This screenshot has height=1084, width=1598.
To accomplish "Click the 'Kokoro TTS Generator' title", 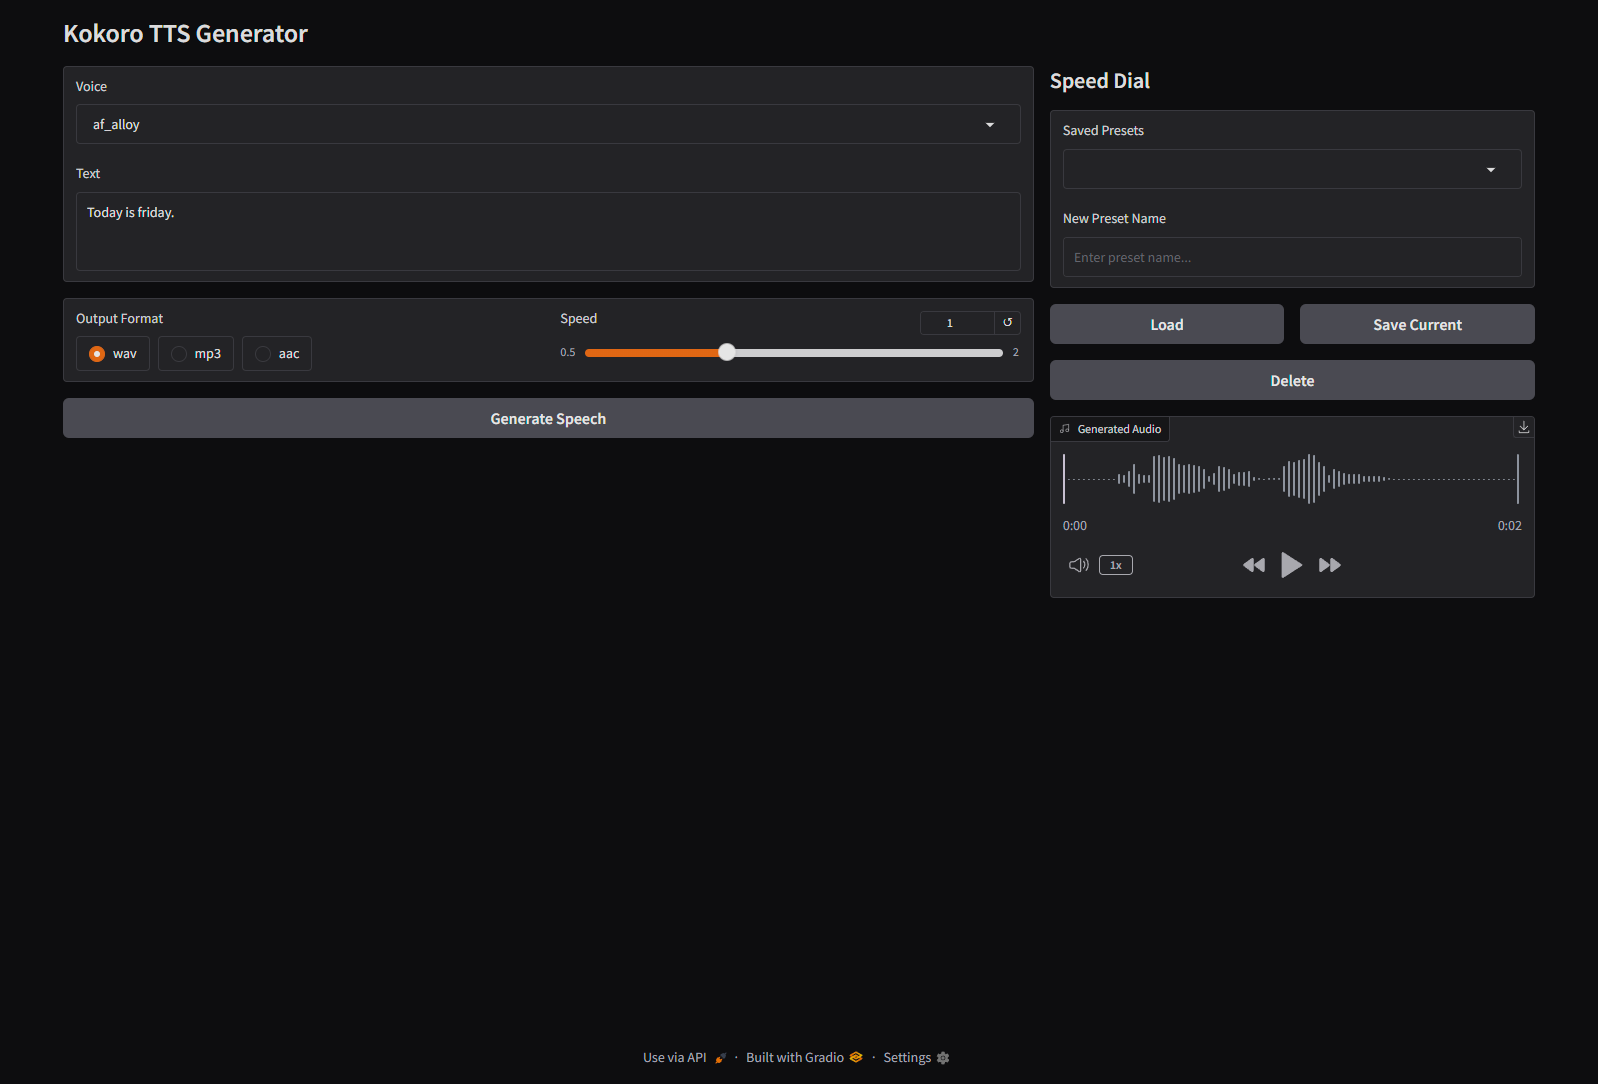I will [186, 34].
